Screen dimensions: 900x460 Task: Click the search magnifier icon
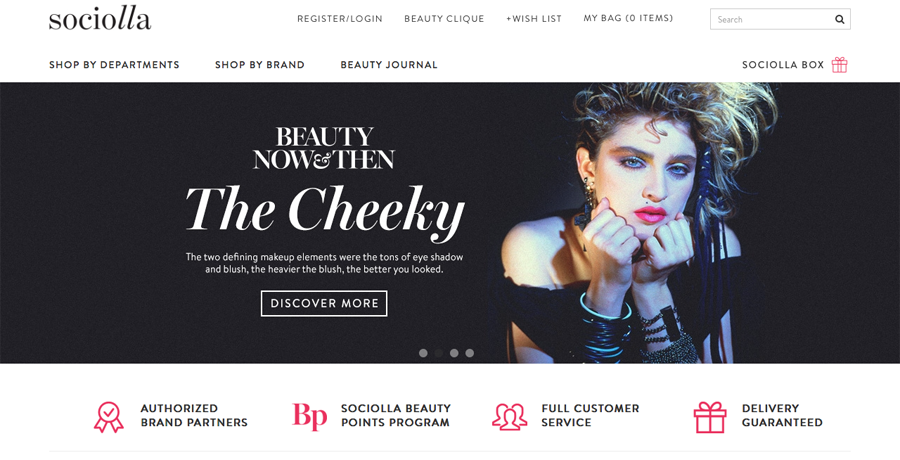tap(840, 20)
